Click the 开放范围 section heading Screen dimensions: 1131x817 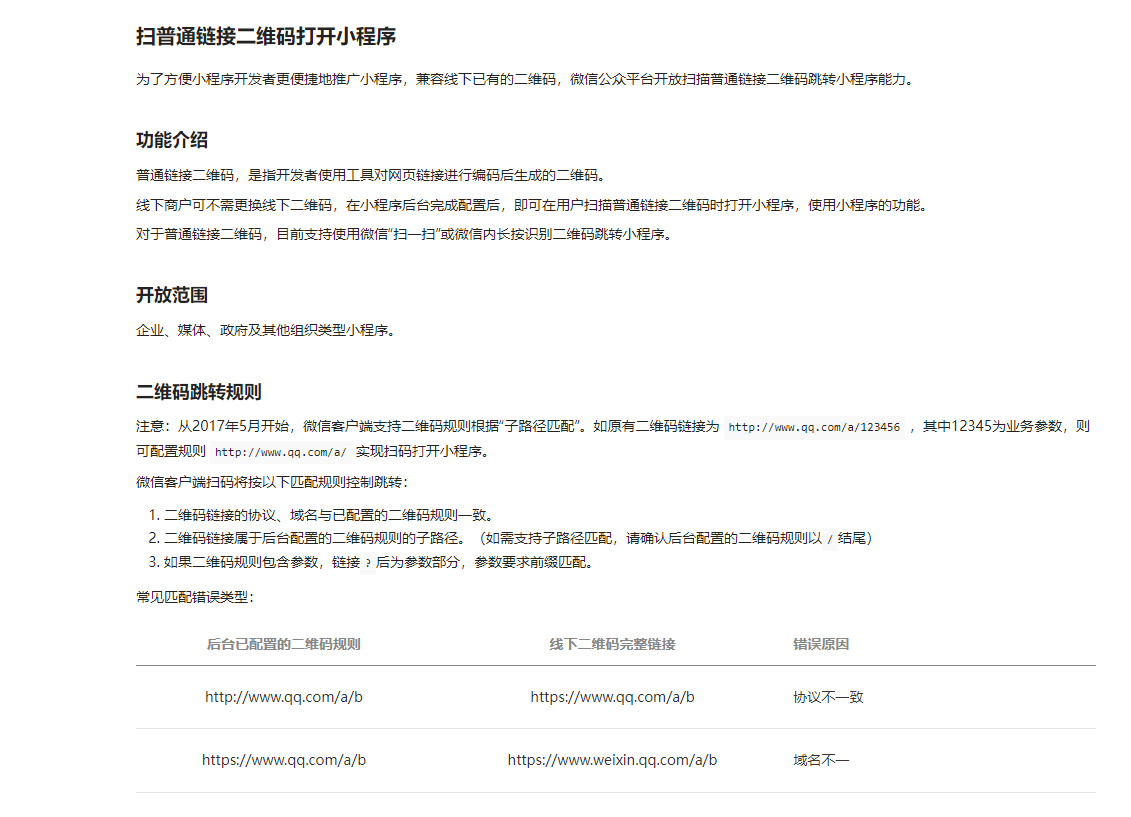pyautogui.click(x=173, y=295)
